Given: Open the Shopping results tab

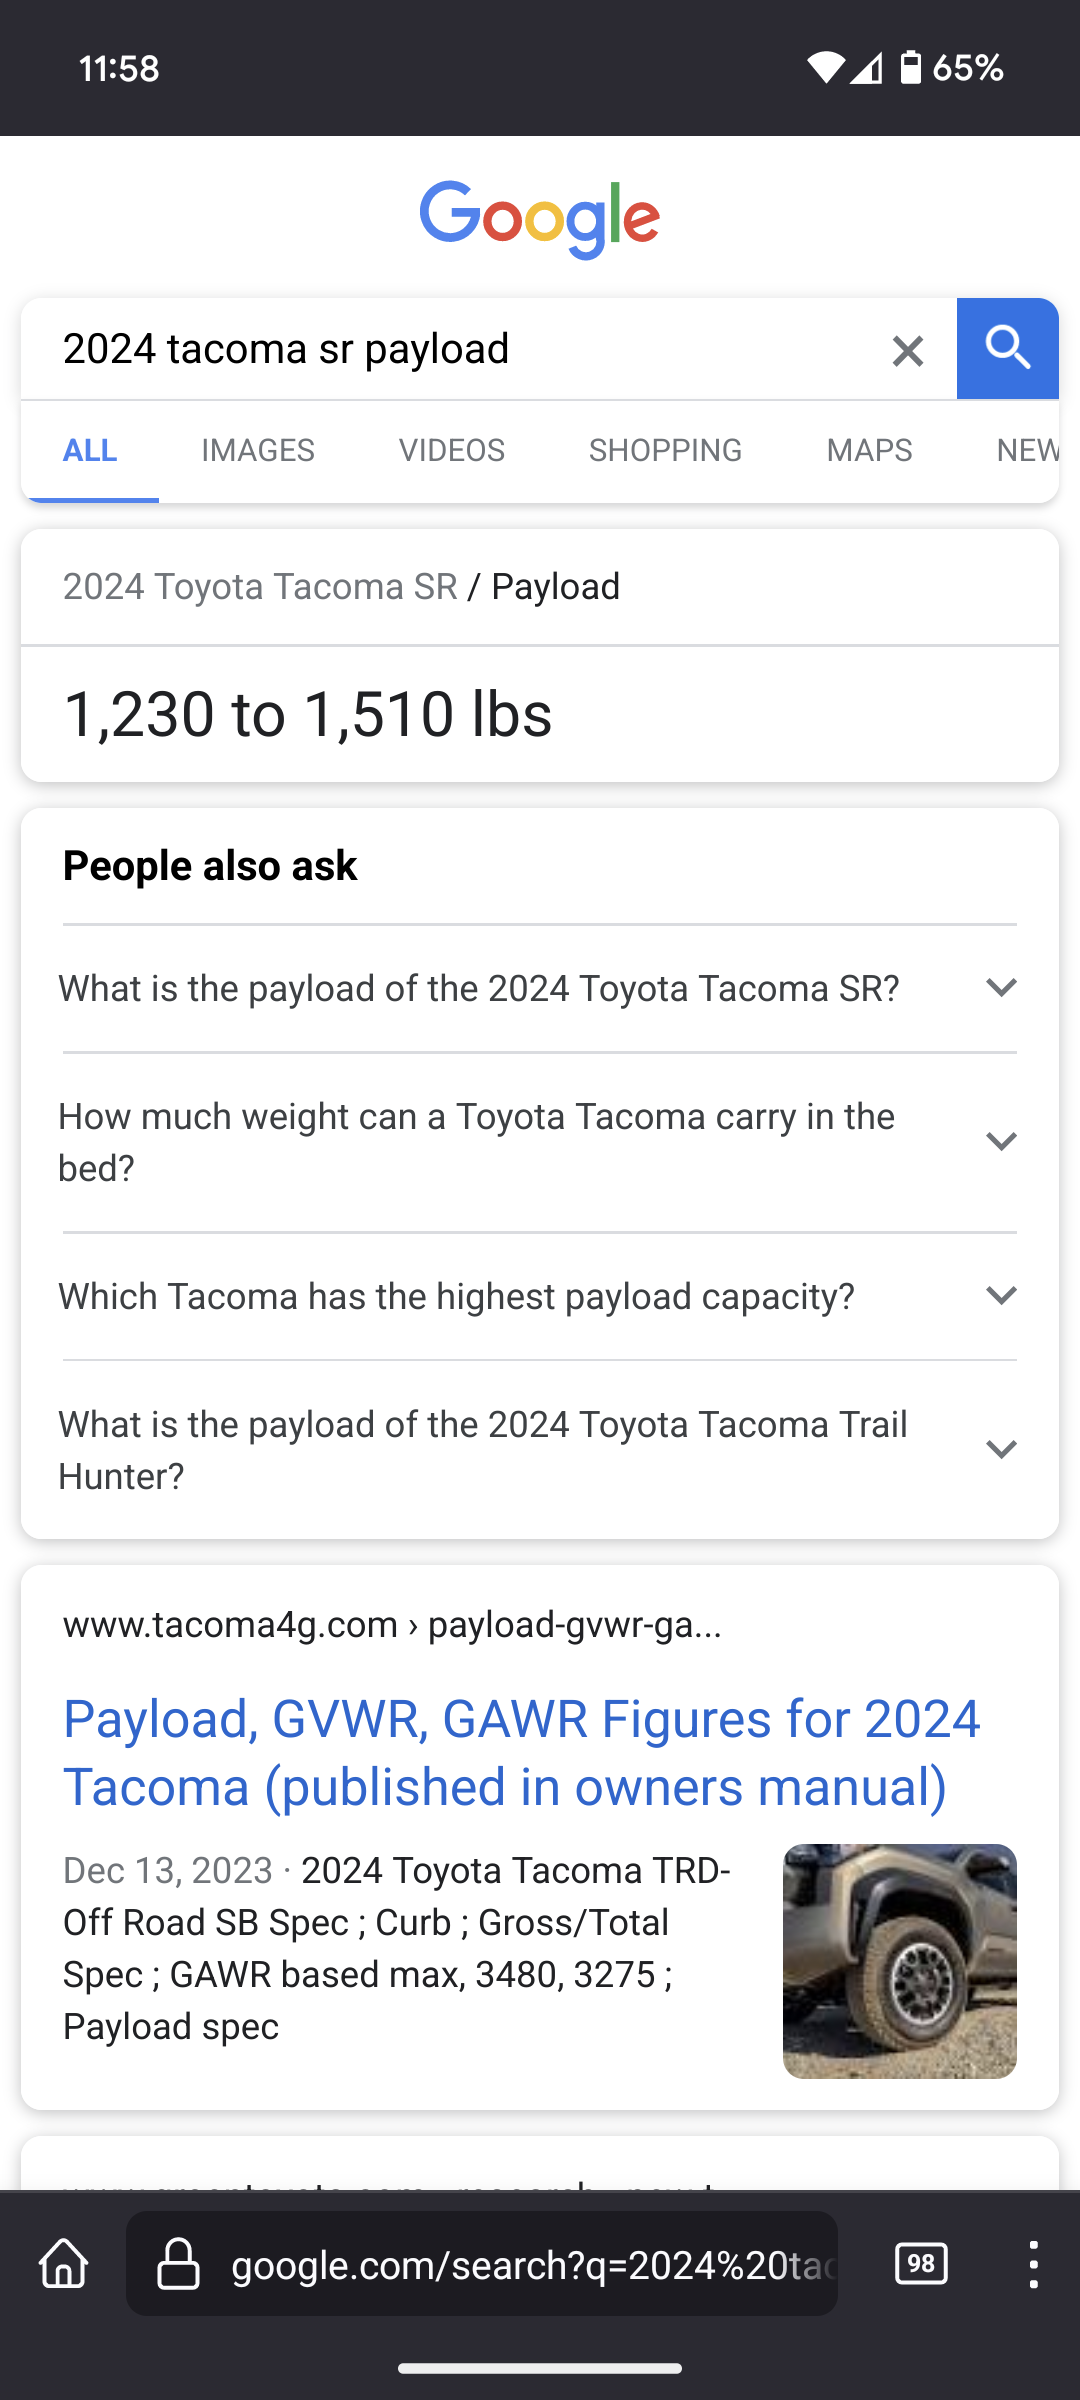Looking at the screenshot, I should (x=665, y=450).
